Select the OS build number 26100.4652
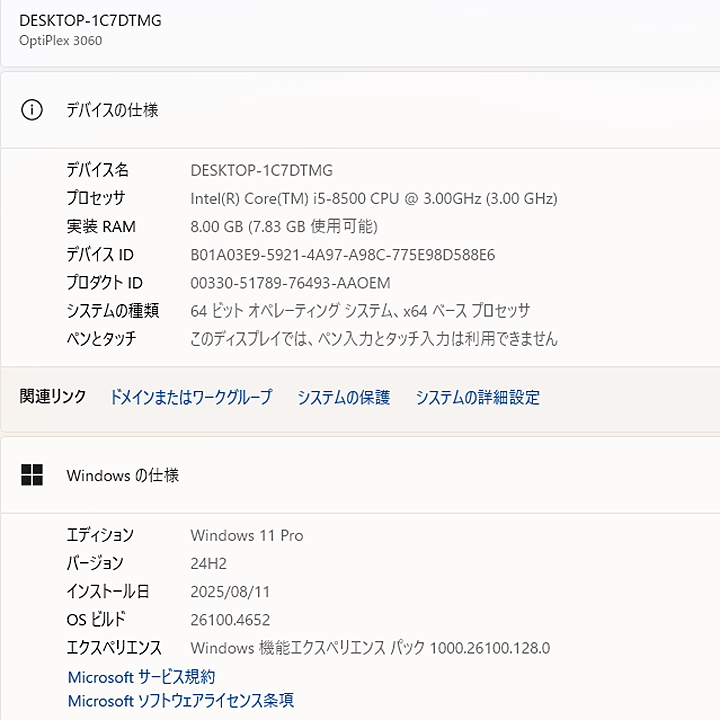 pos(230,620)
